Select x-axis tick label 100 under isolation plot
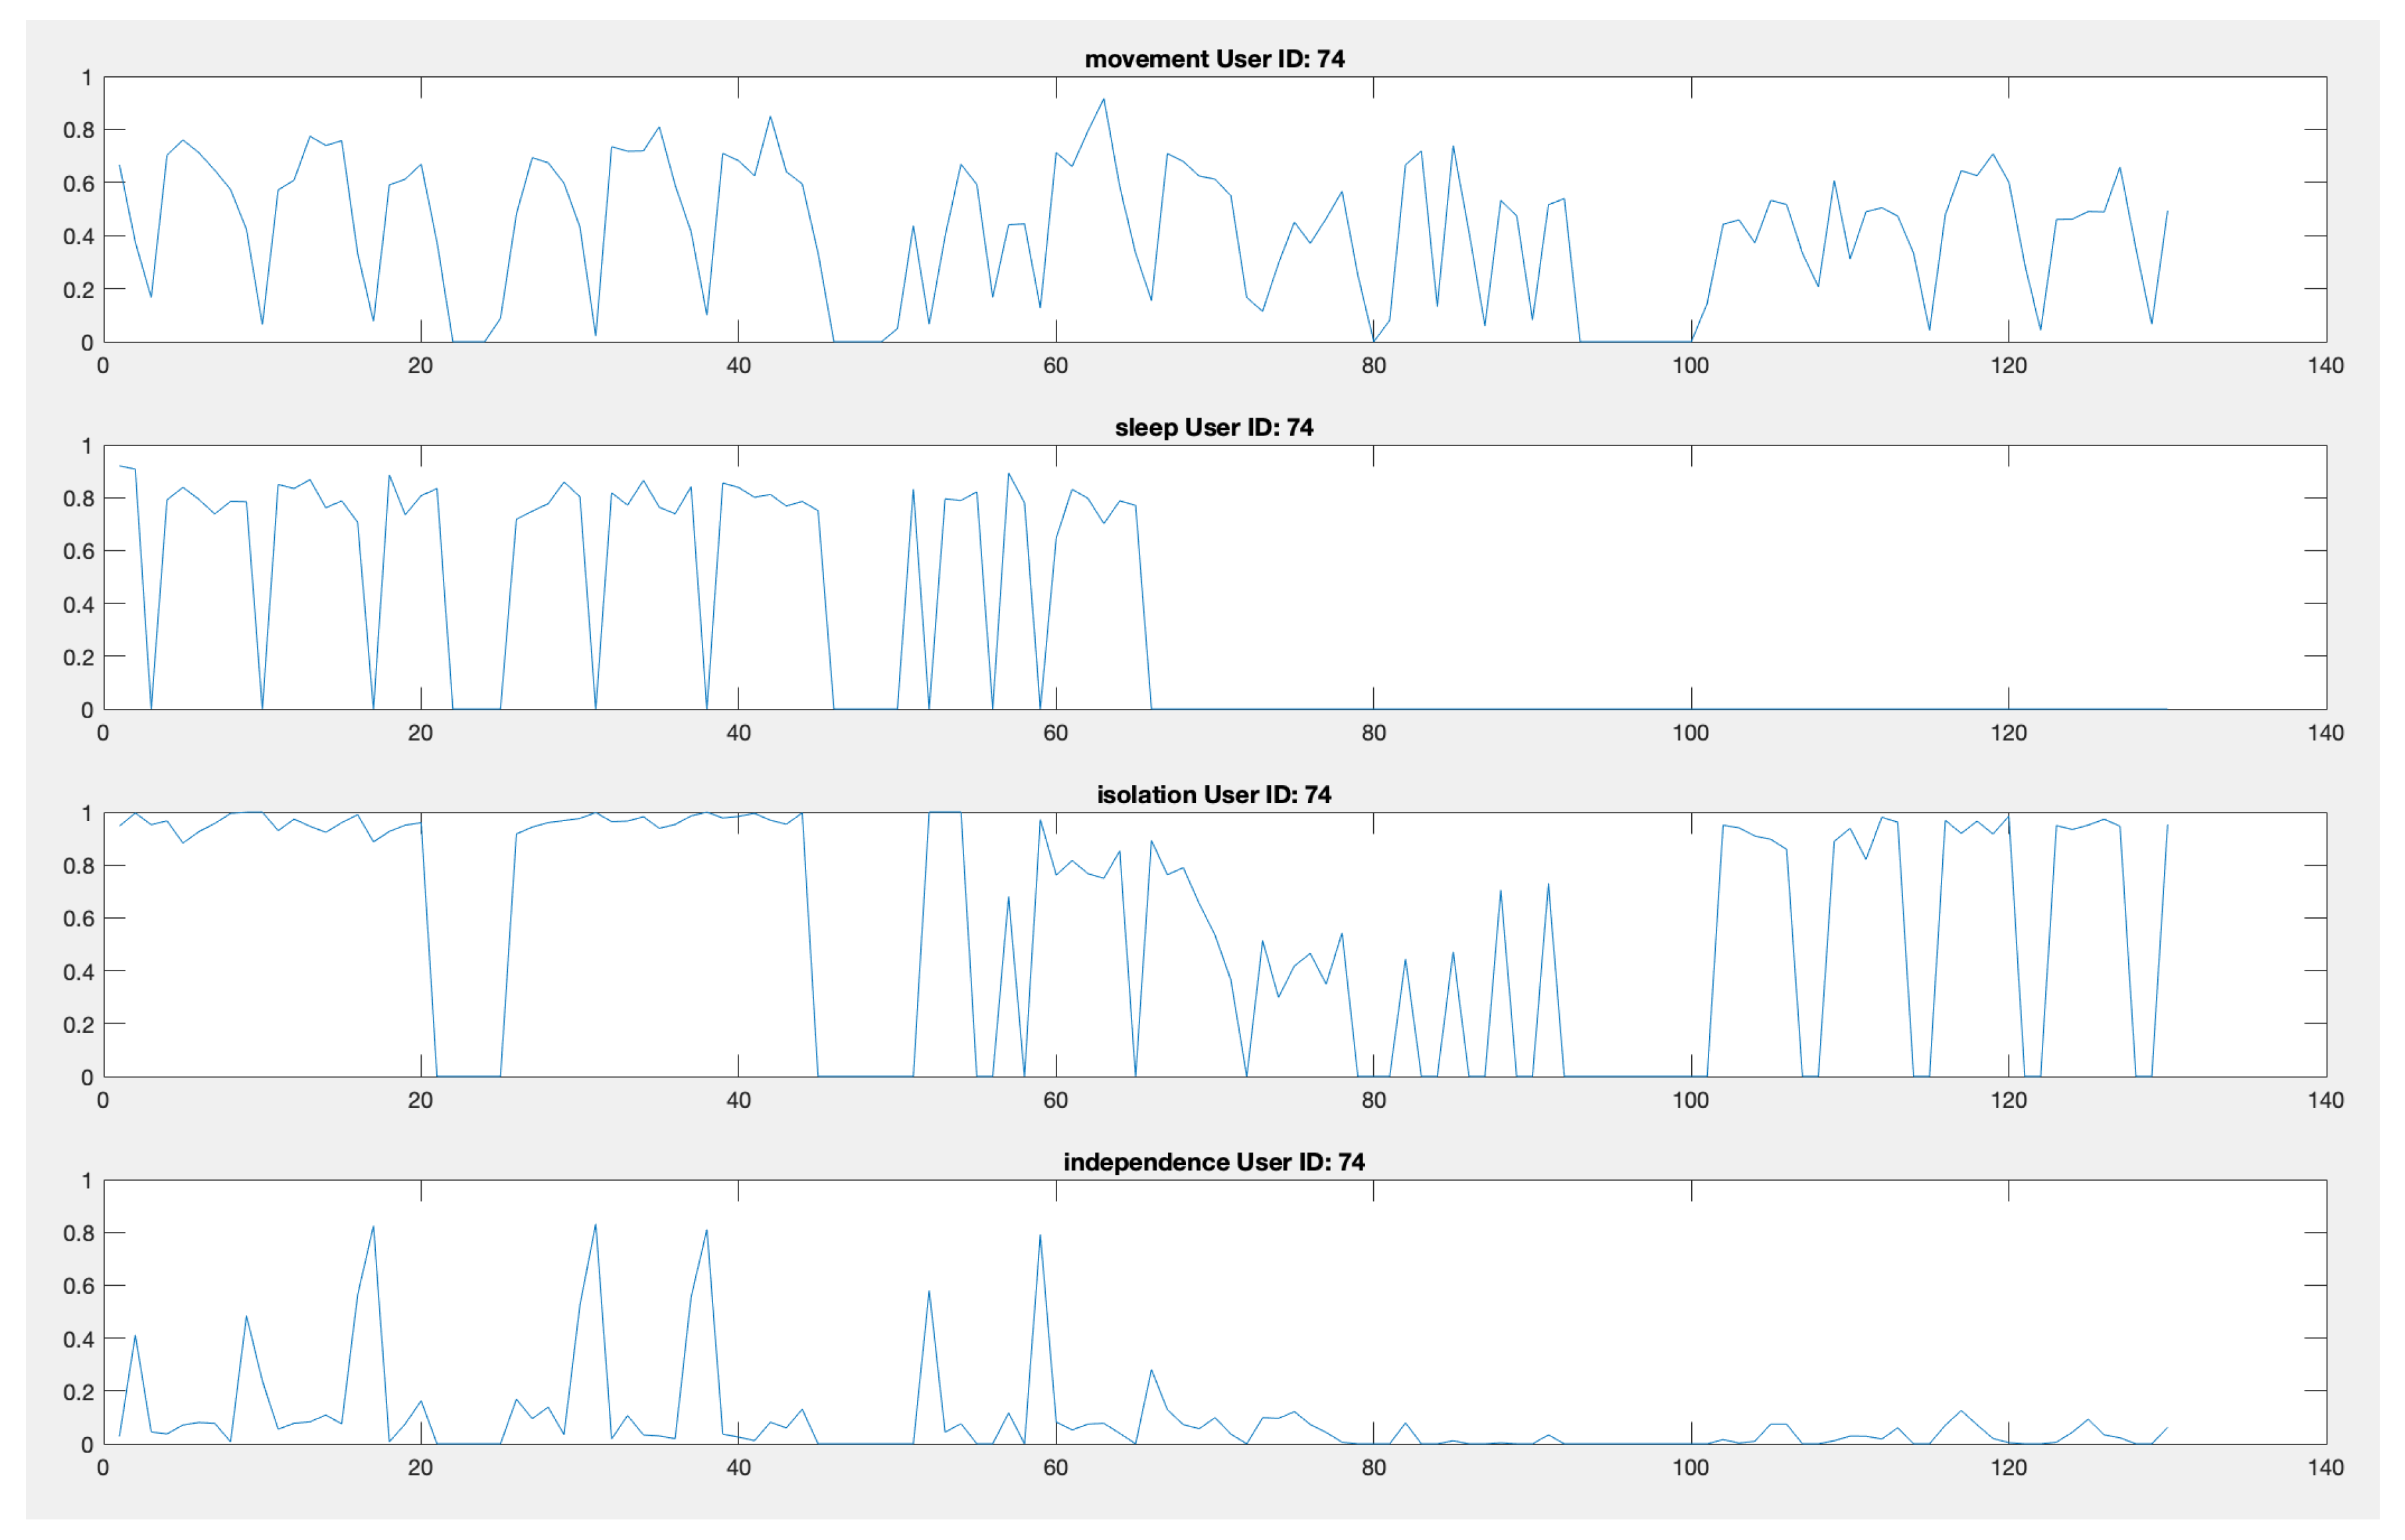2405x1540 pixels. (1691, 1100)
